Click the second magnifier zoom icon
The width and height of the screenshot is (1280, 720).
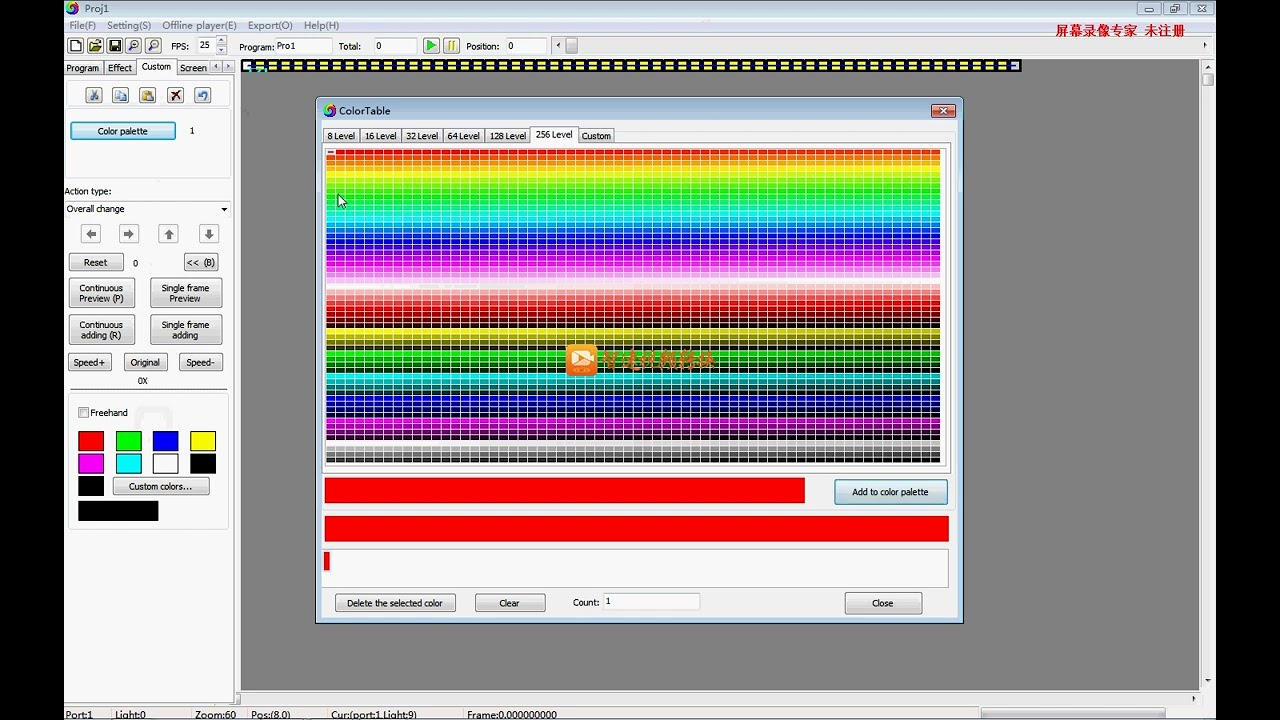pyautogui.click(x=153, y=46)
